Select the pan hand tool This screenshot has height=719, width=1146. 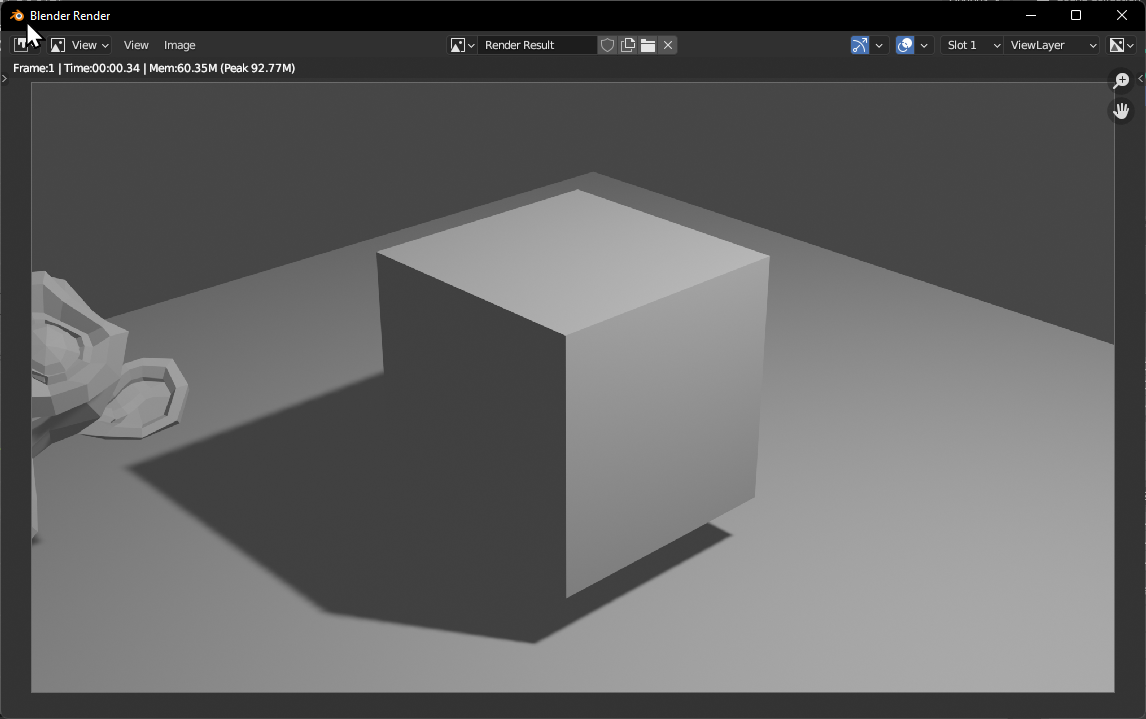1121,110
